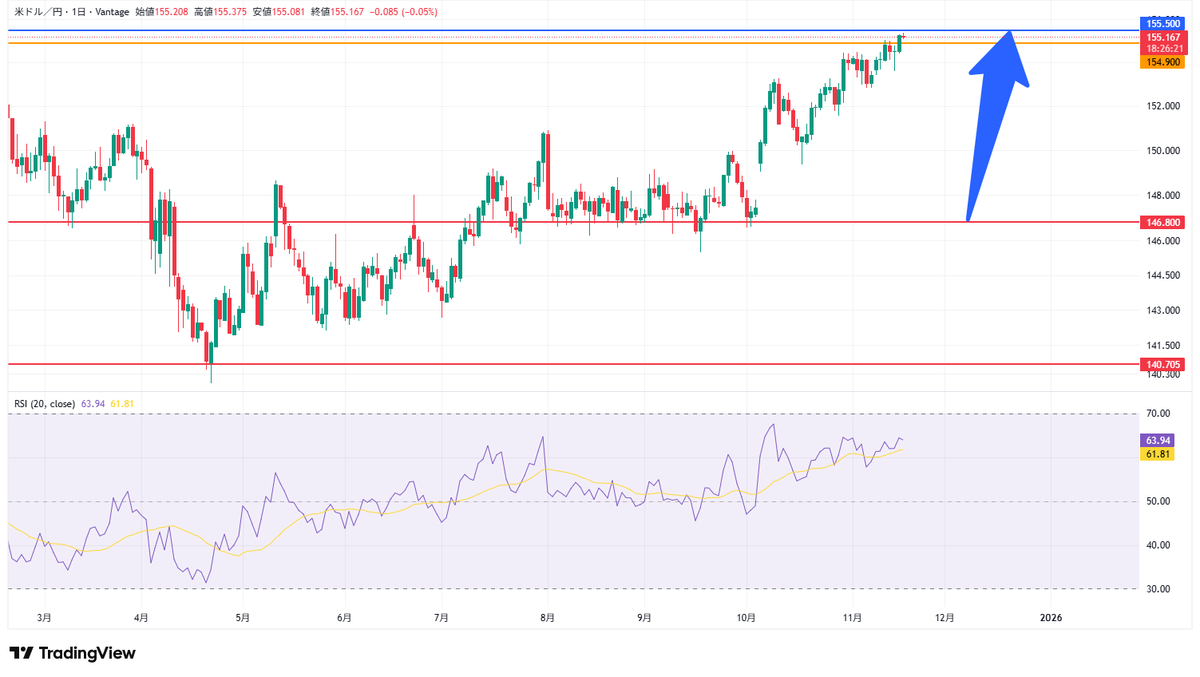Click the 30.00 RSI axis tick
The height and width of the screenshot is (677, 1200).
1159,589
